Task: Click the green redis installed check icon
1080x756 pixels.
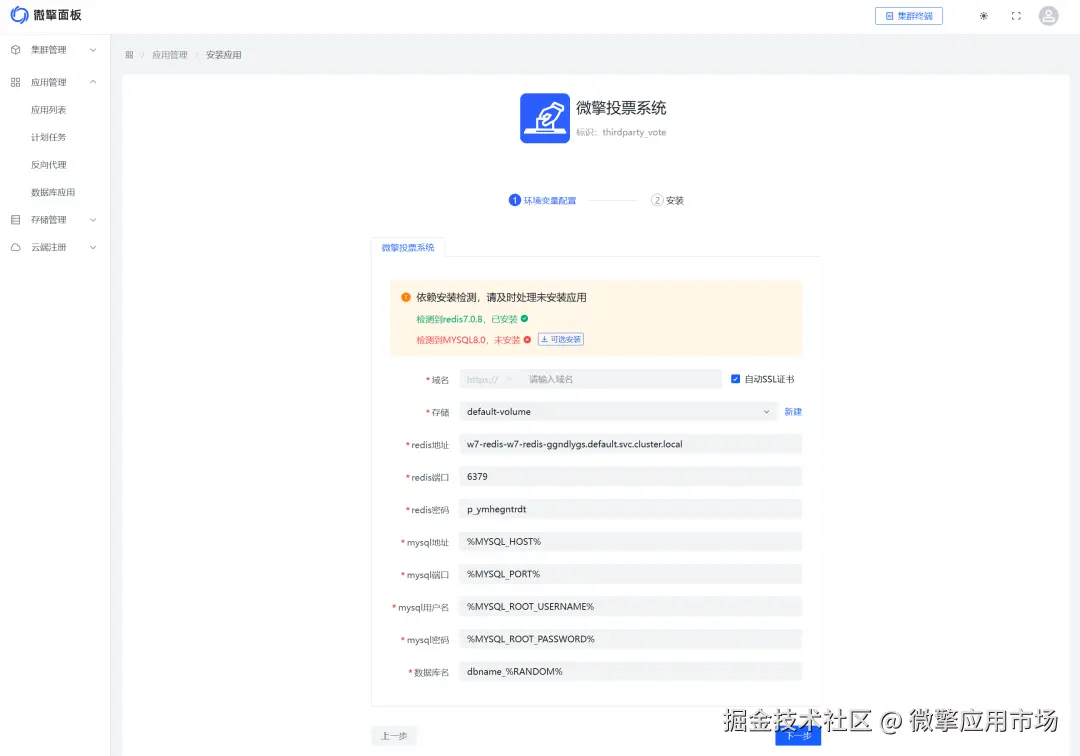Action: click(x=525, y=319)
